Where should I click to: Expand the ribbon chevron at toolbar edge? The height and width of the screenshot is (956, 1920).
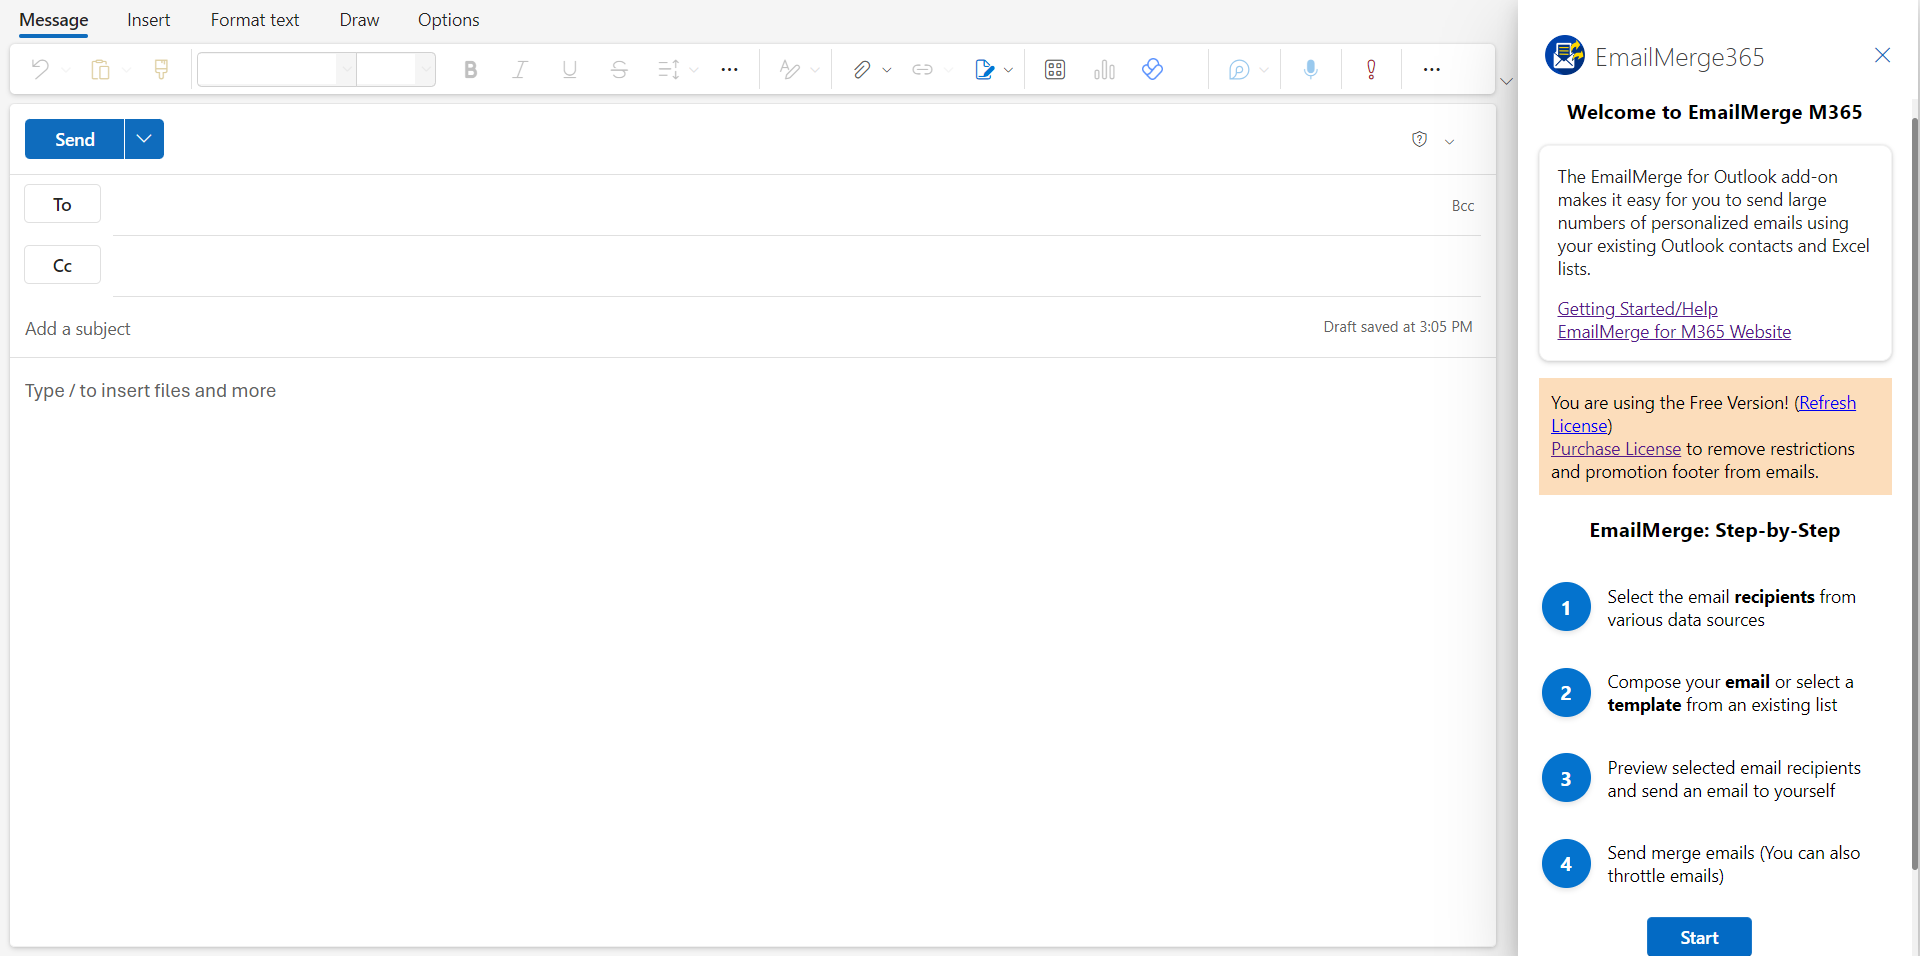click(1507, 81)
